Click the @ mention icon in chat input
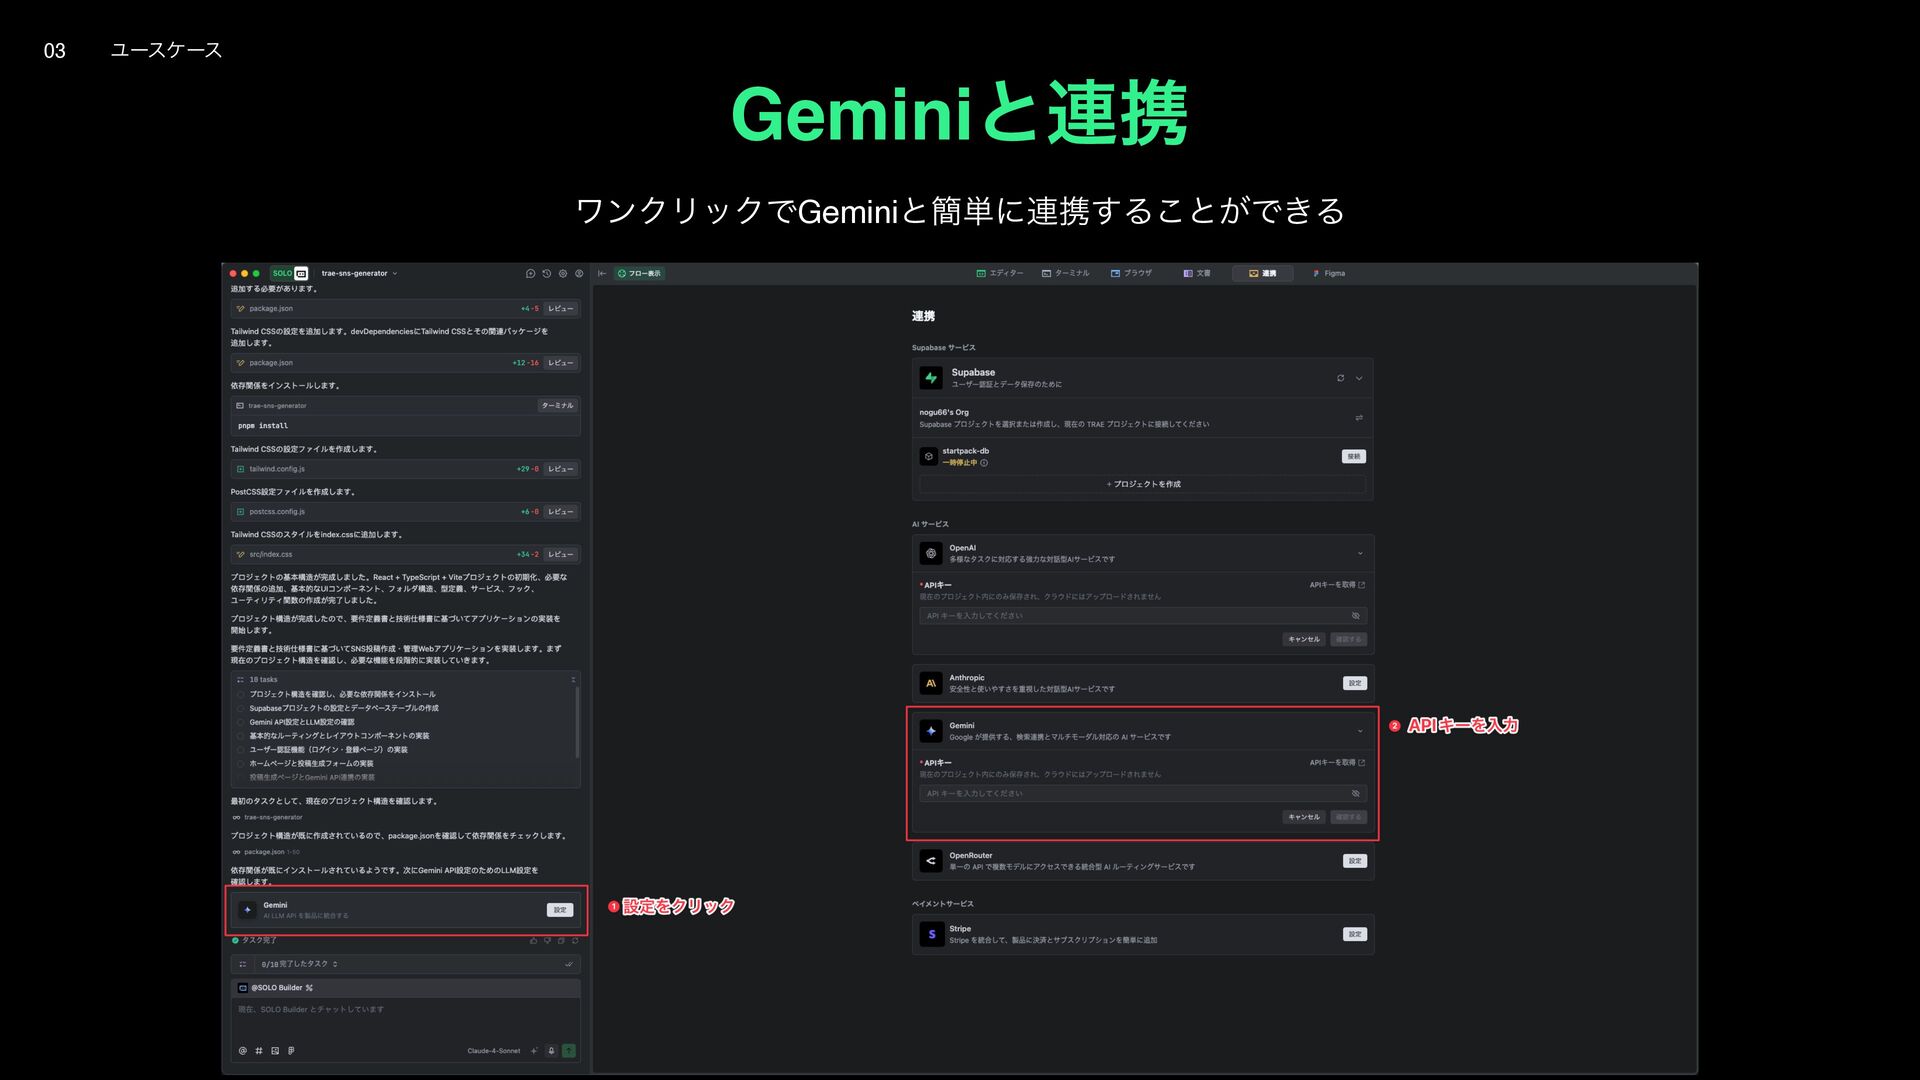Viewport: 1920px width, 1080px height. click(243, 1051)
